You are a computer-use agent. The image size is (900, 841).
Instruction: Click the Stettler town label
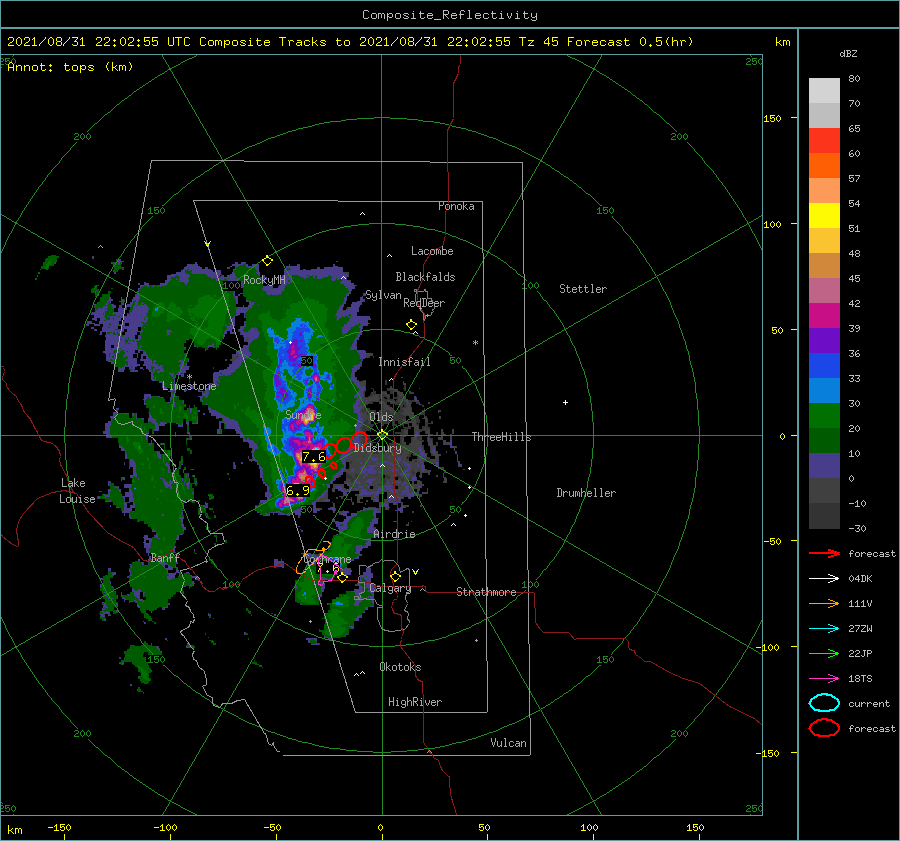coord(583,289)
